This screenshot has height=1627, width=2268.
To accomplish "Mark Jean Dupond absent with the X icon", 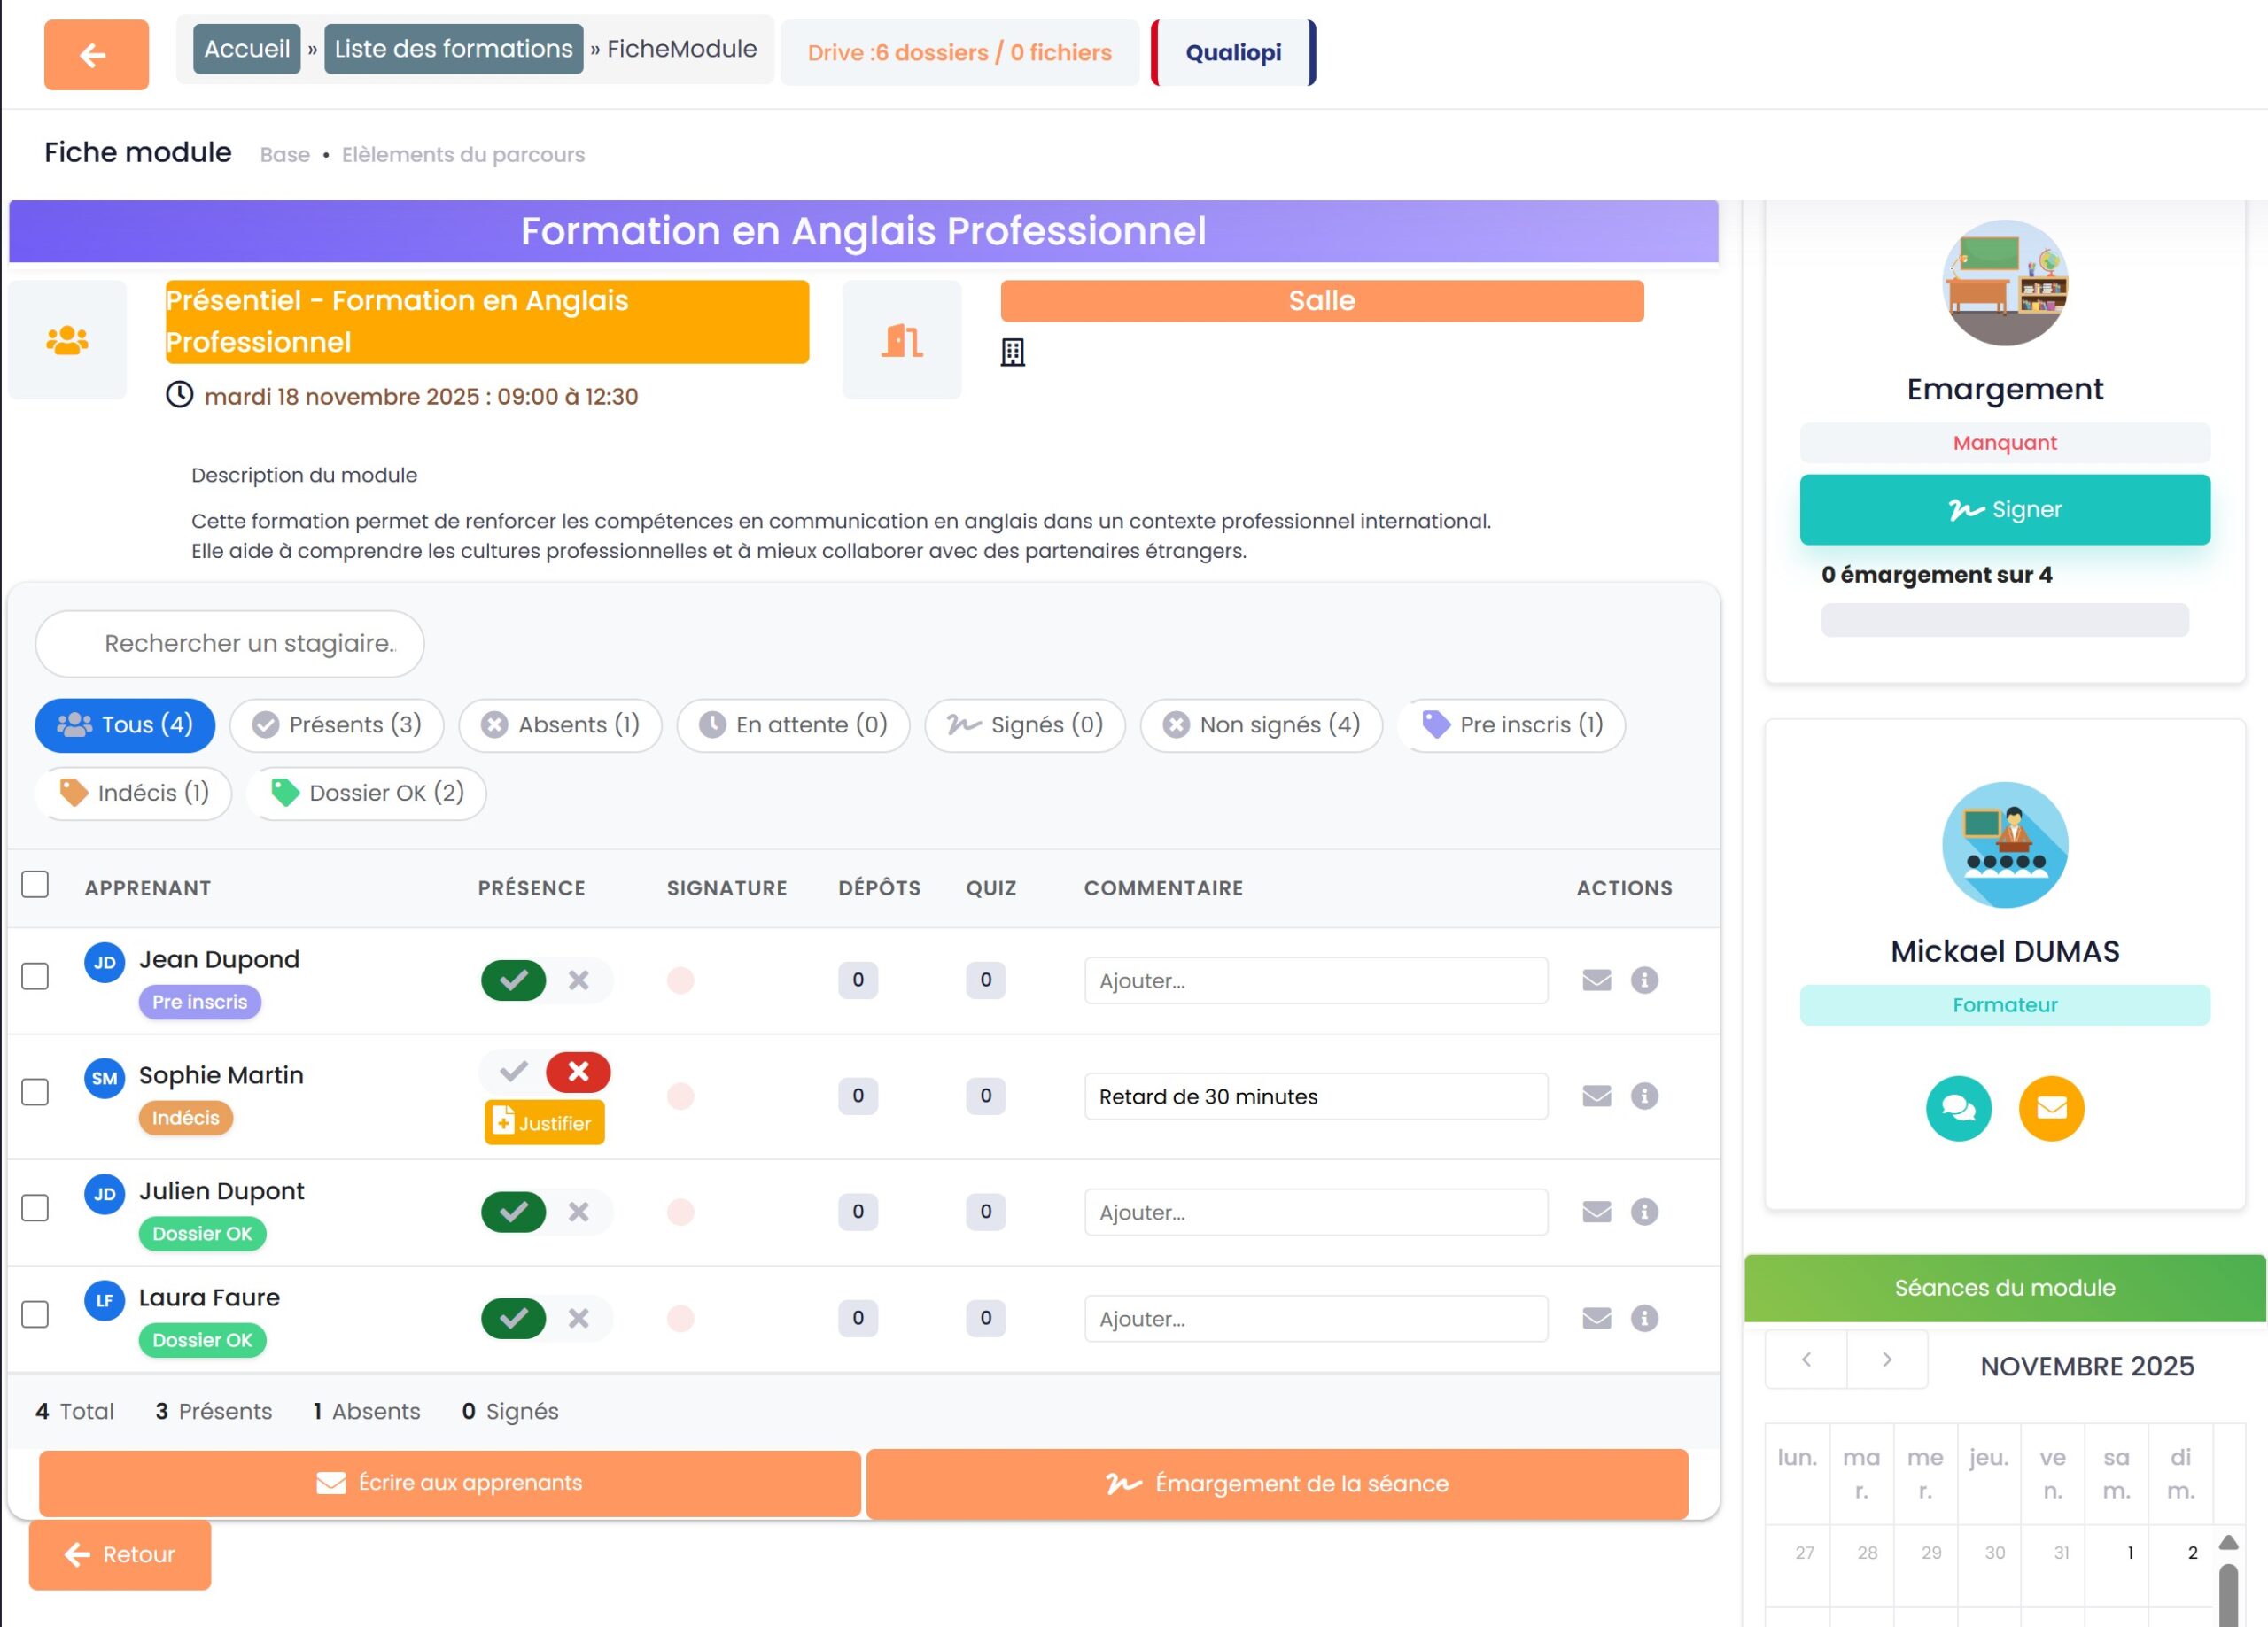I will (x=578, y=980).
